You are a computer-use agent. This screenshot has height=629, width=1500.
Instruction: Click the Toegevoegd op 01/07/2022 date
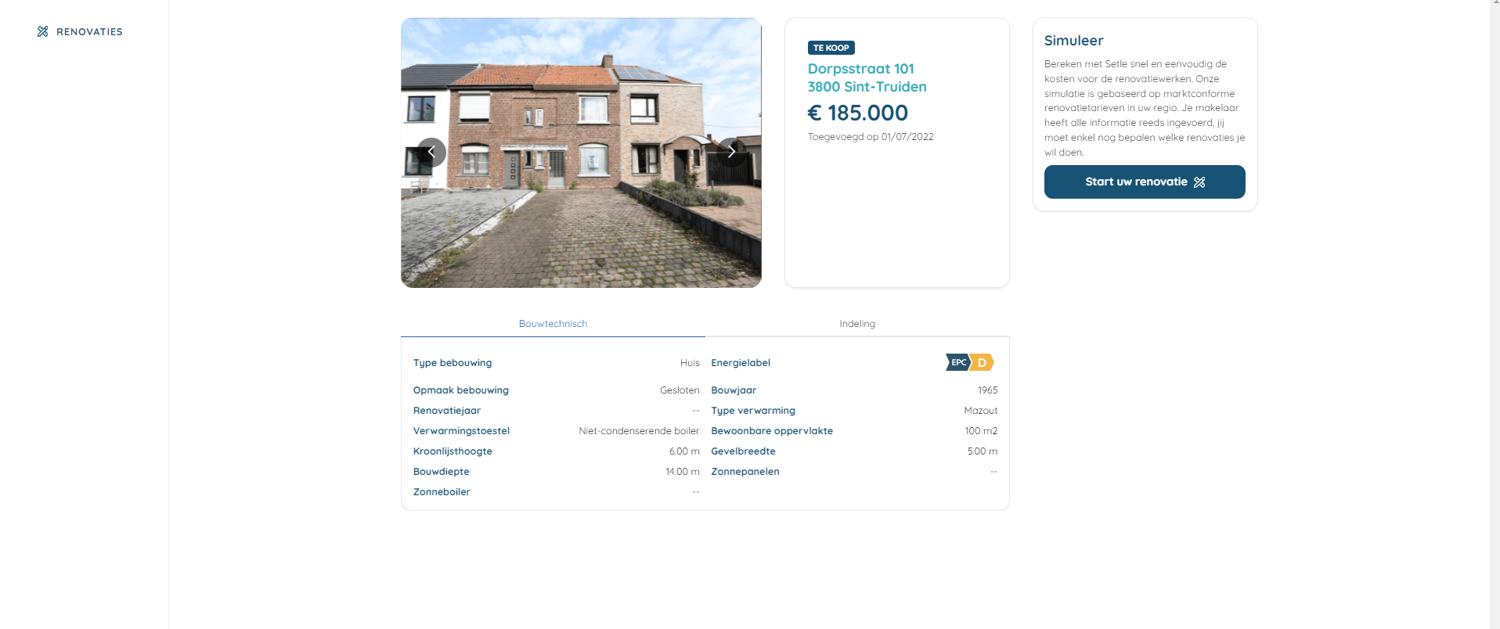870,137
